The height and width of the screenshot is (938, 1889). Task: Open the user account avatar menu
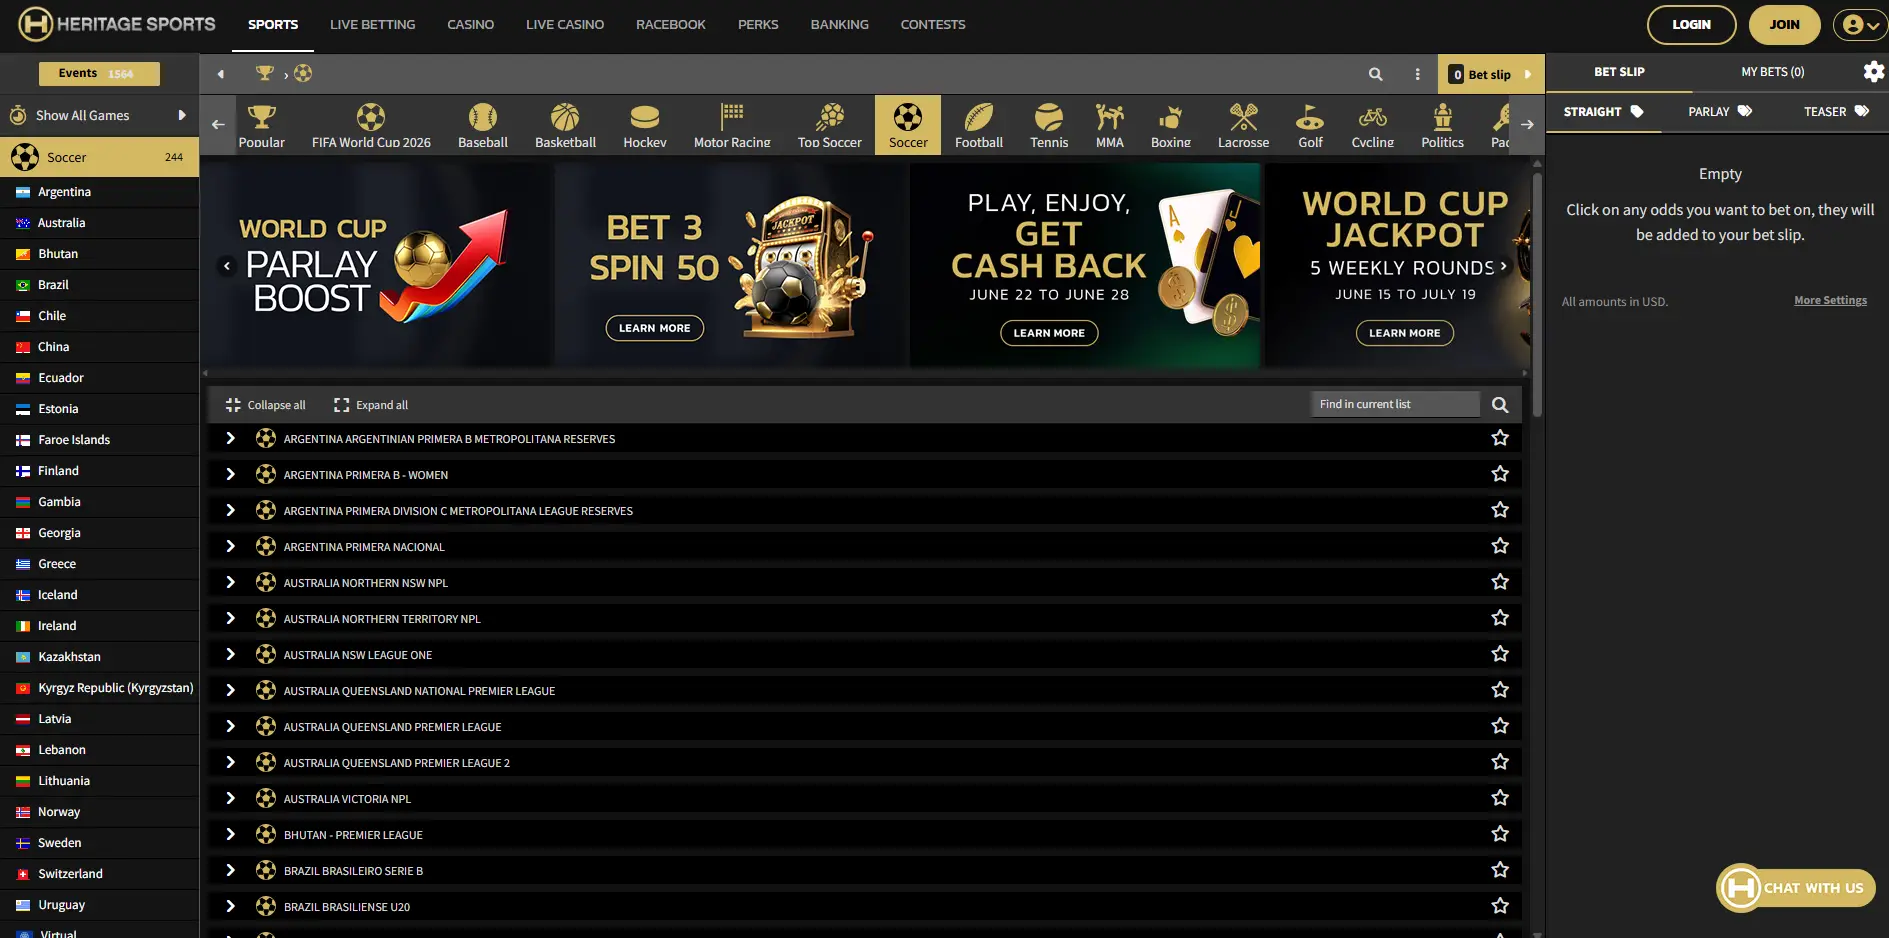coord(1860,25)
